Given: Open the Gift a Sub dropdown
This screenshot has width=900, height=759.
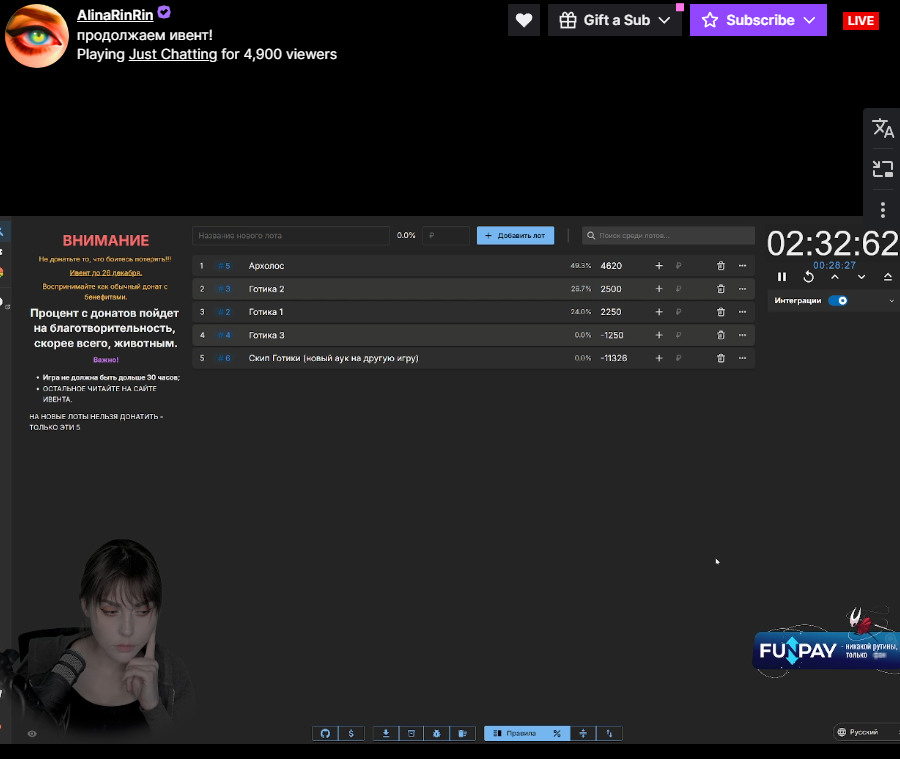Looking at the screenshot, I should click(x=615, y=20).
